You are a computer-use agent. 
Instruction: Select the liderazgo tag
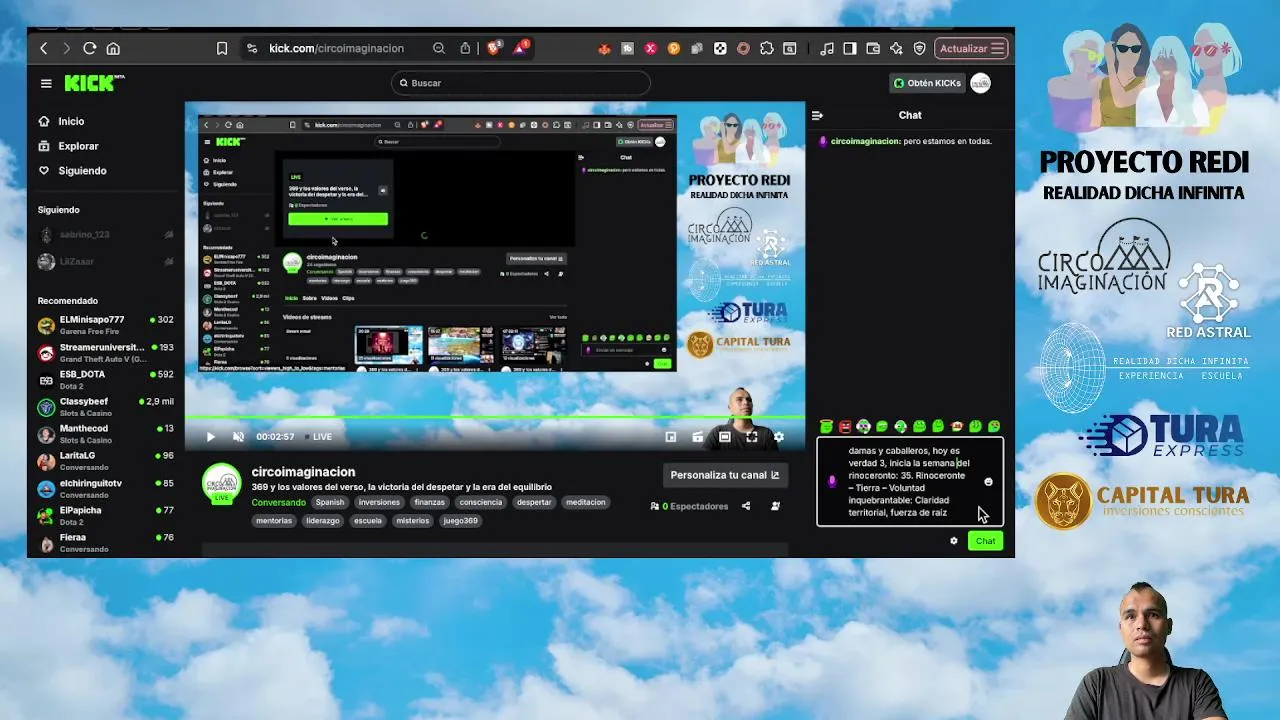pos(323,520)
